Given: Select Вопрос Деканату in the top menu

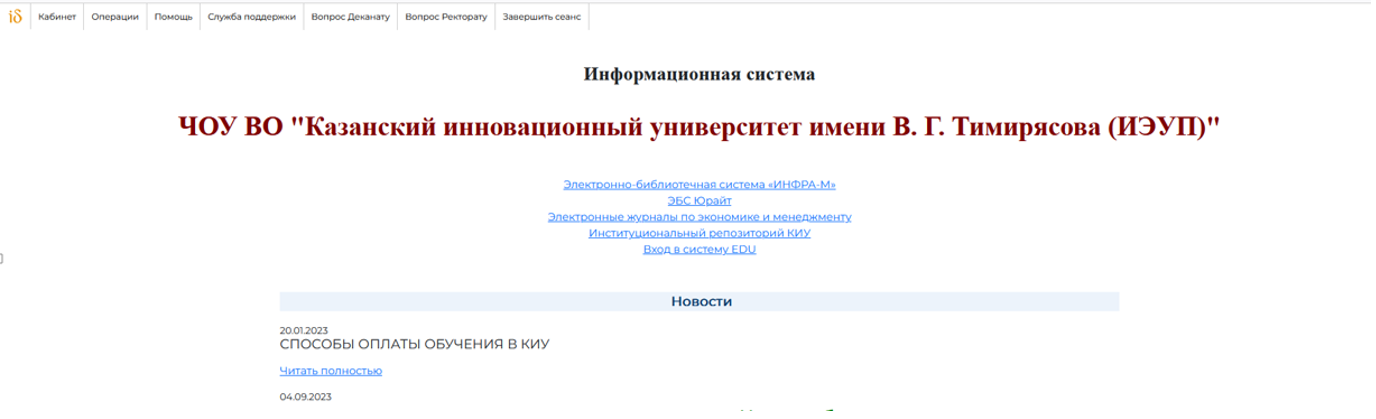Looking at the screenshot, I should [x=351, y=17].
